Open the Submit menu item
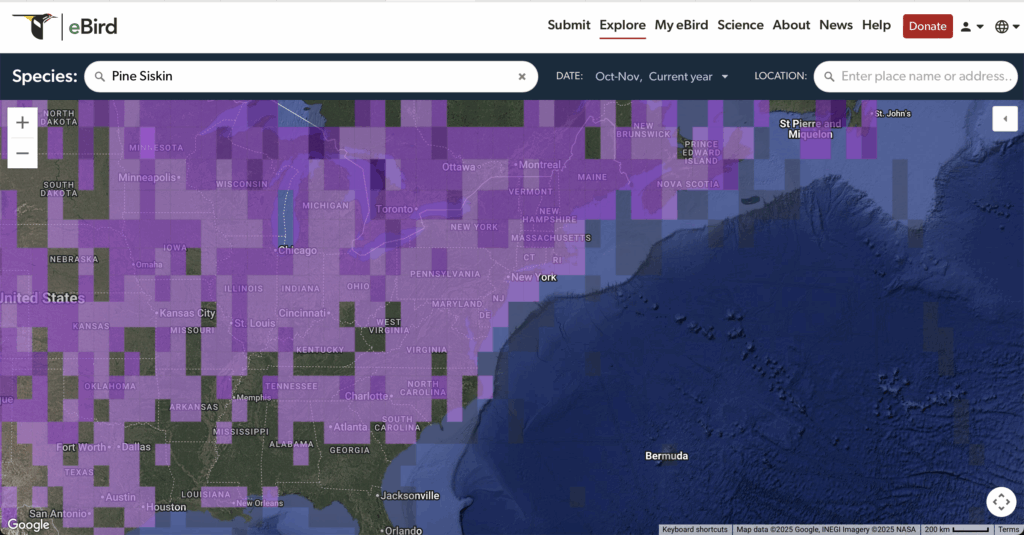Viewport: 1024px width, 535px height. click(x=569, y=25)
